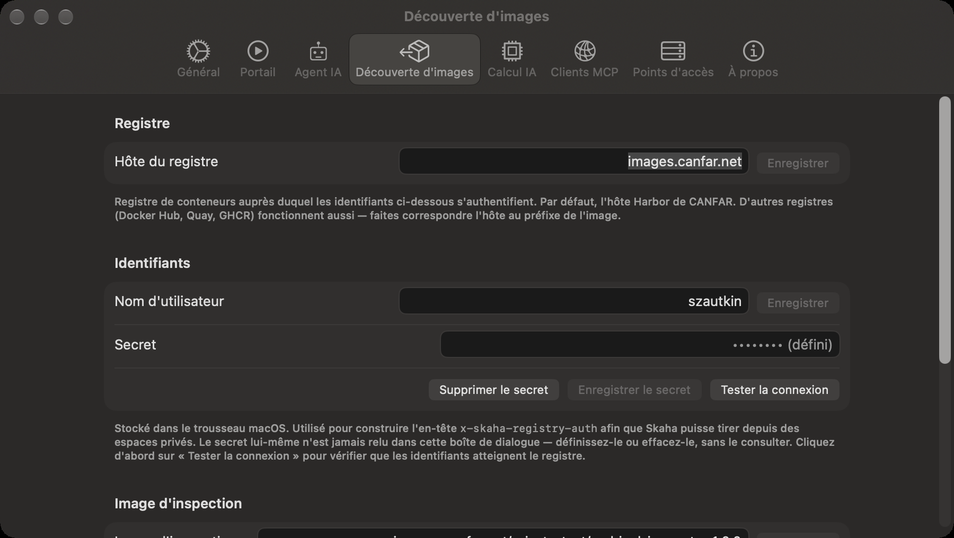Click the Identifiants section heading
954x538 pixels.
[152, 263]
